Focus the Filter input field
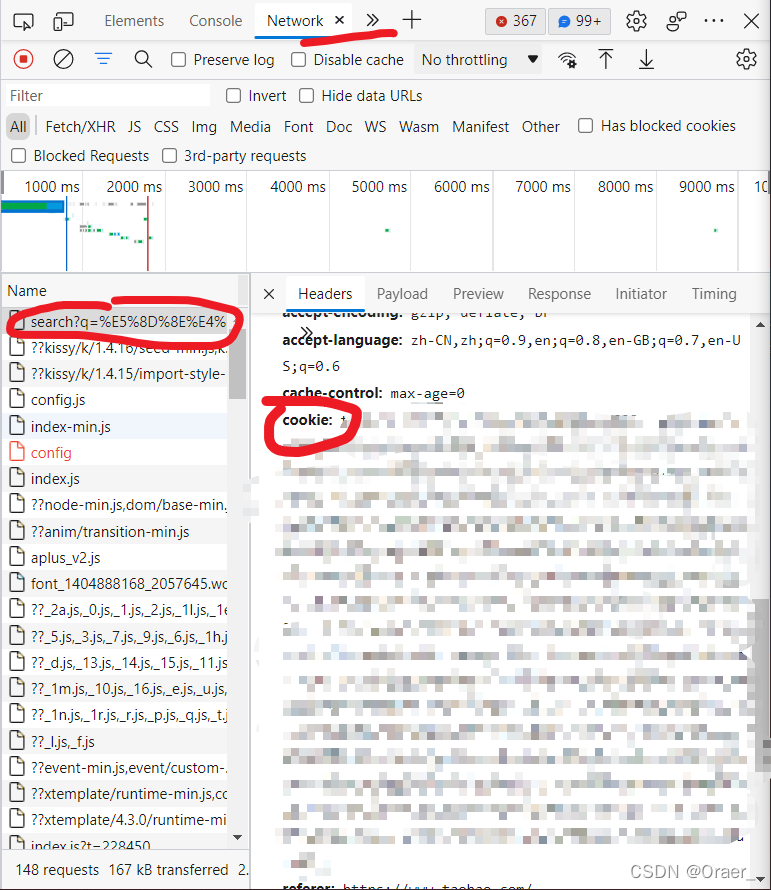The height and width of the screenshot is (890, 771). [x=108, y=95]
